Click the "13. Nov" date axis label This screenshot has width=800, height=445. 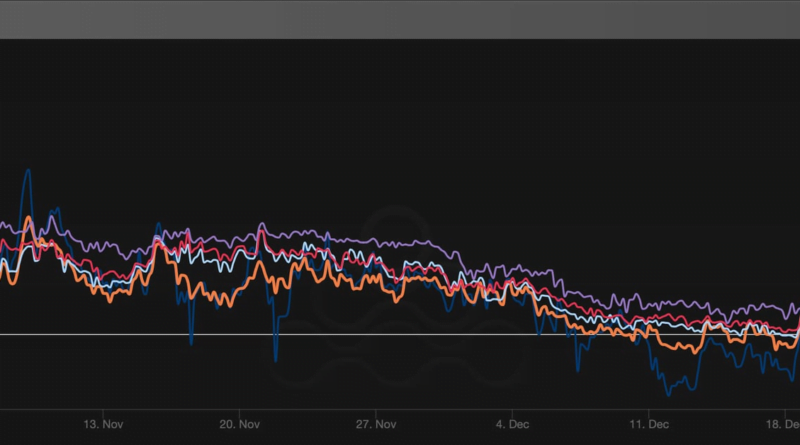[103, 424]
